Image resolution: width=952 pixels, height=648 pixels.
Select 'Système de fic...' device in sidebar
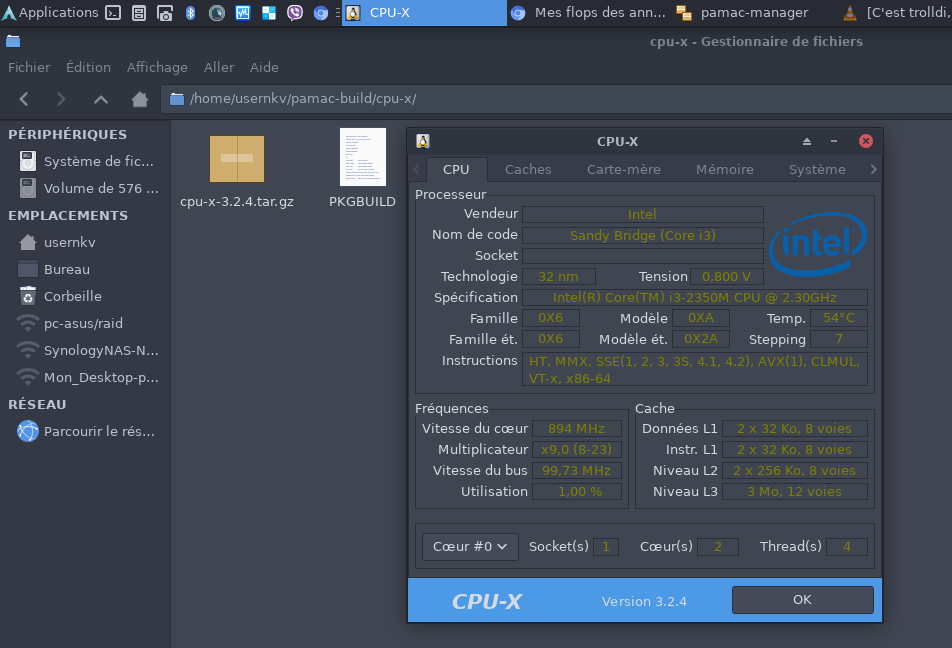pos(86,162)
